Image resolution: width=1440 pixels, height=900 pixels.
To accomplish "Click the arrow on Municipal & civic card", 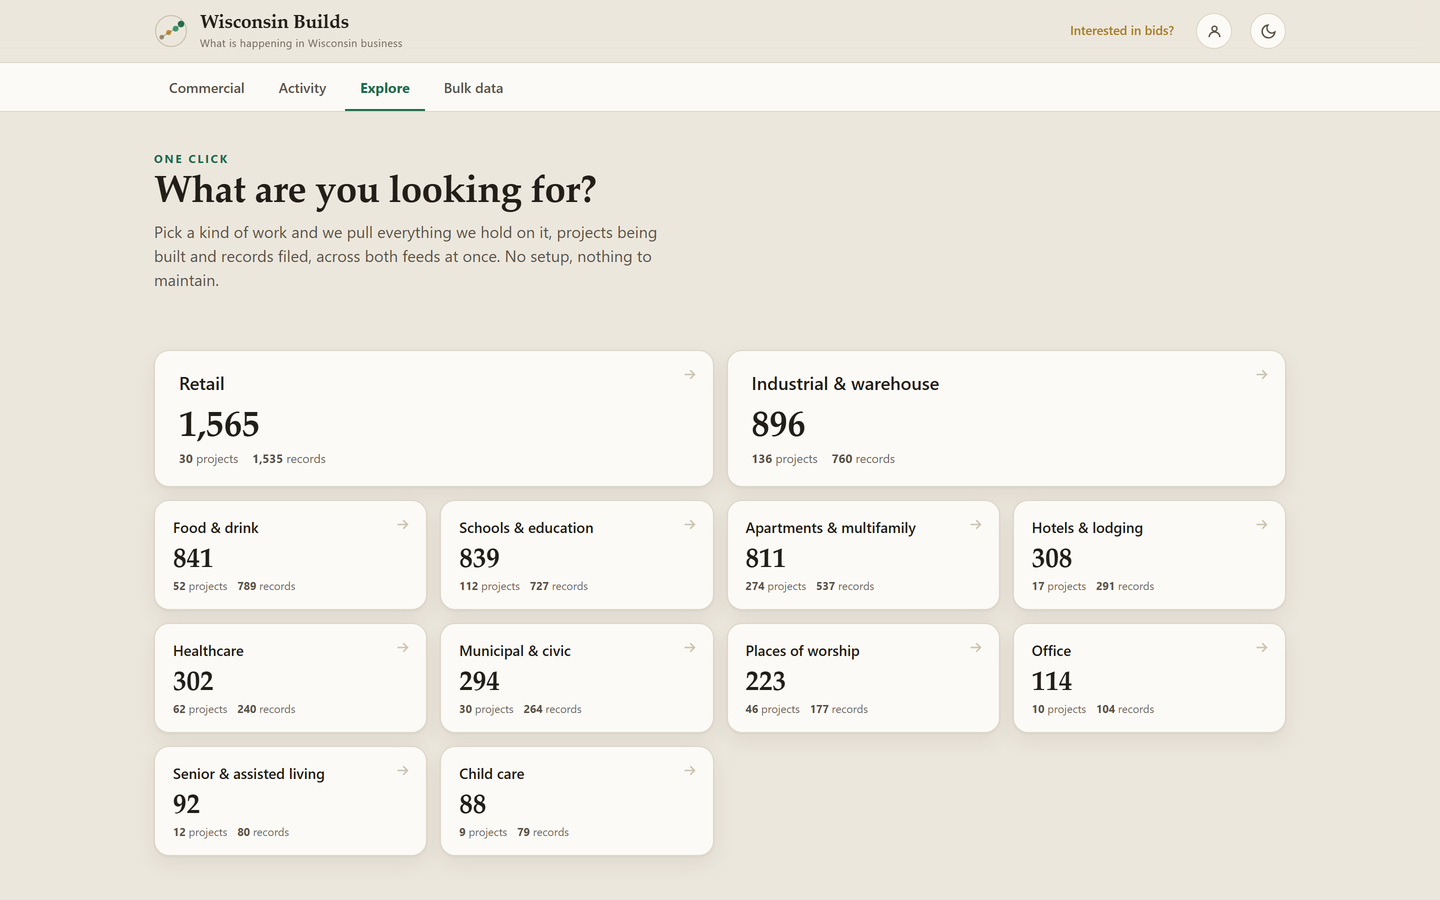I will (690, 647).
